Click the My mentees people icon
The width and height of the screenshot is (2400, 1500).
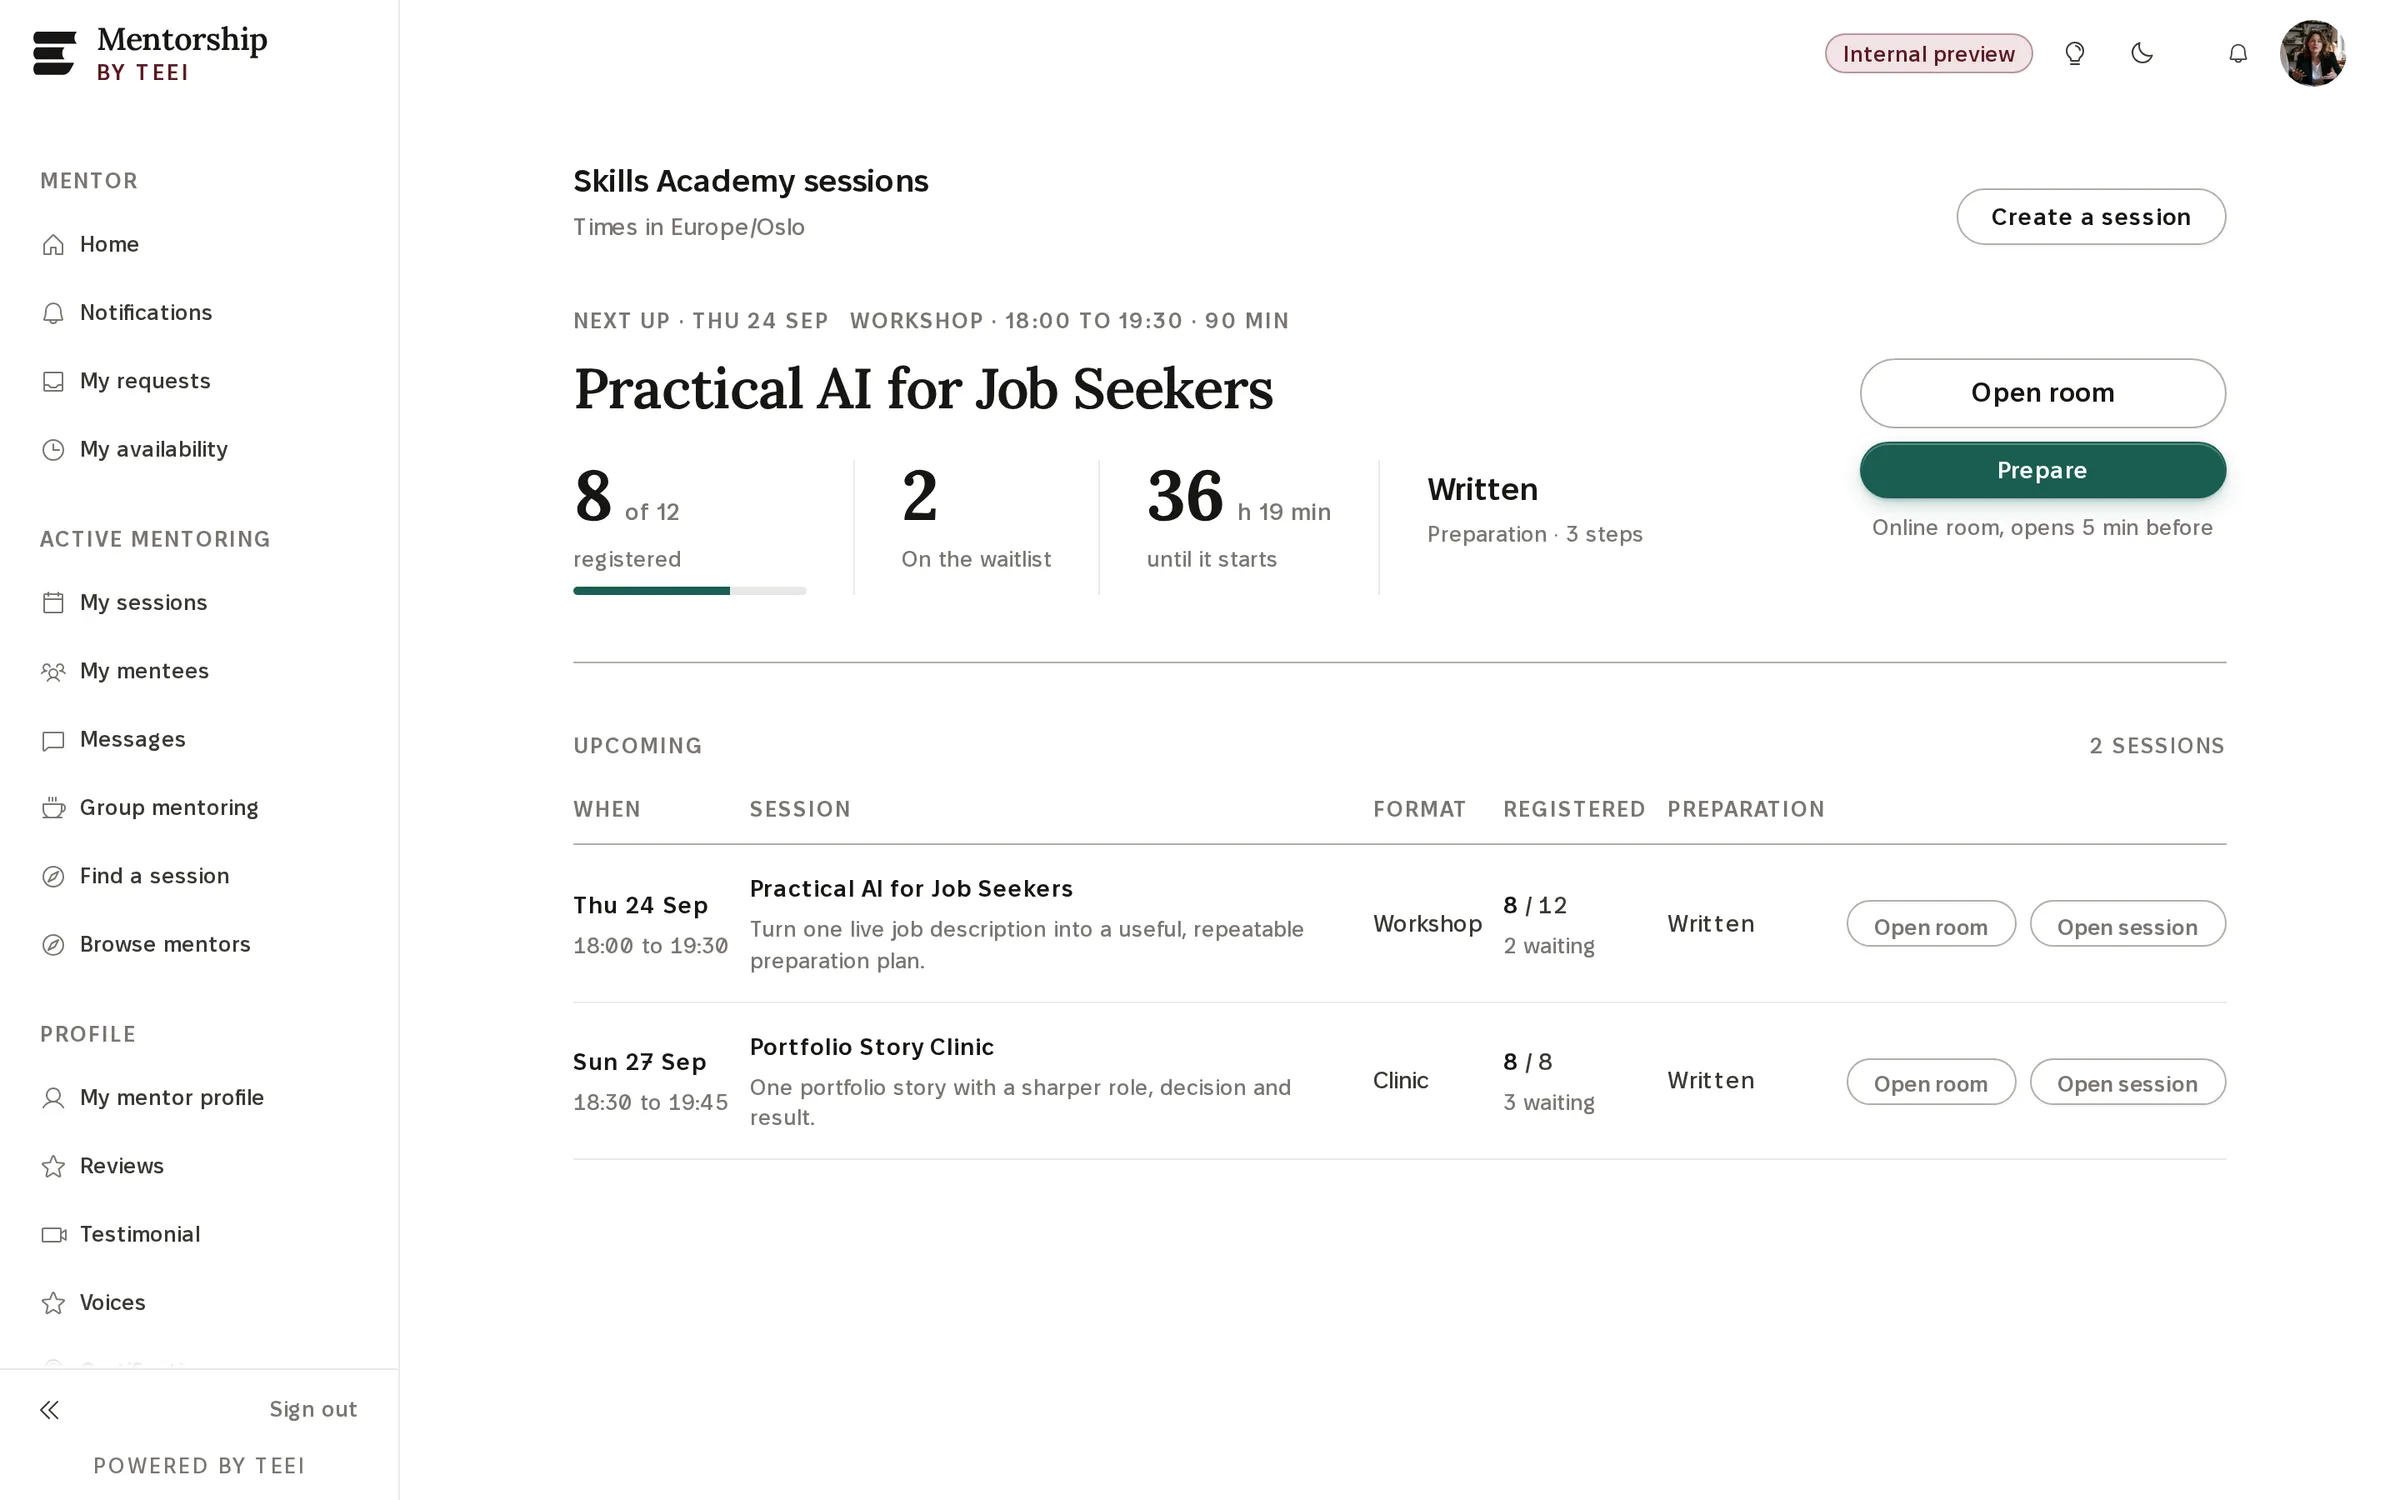tap(53, 672)
